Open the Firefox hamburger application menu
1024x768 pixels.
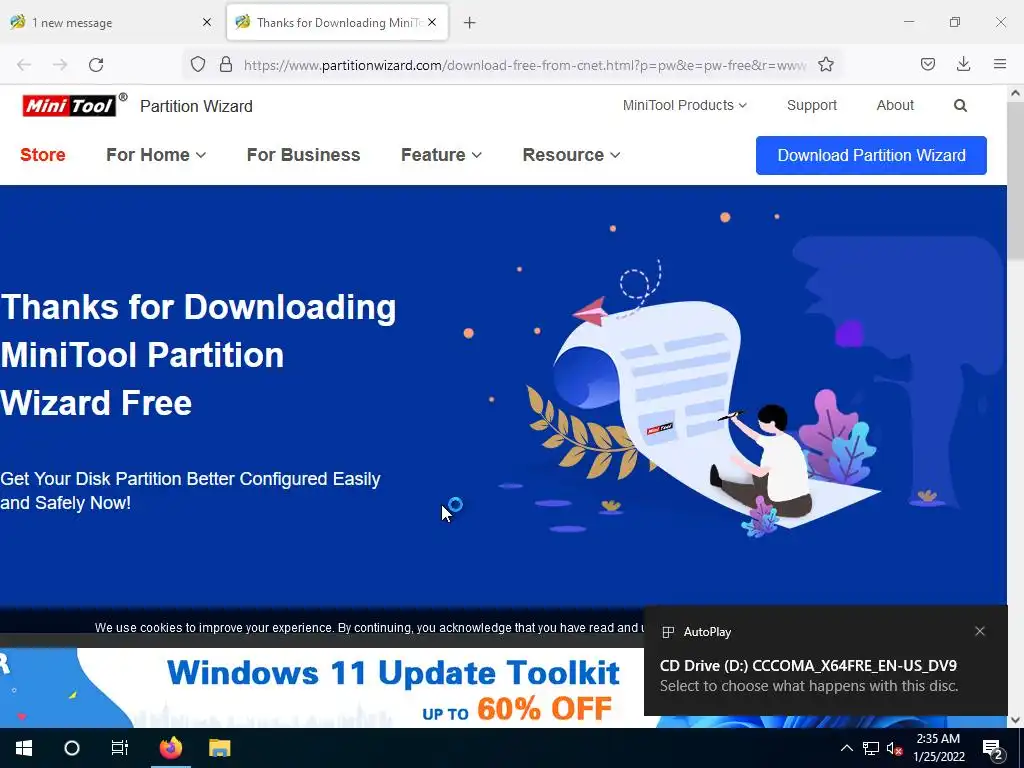(1000, 64)
